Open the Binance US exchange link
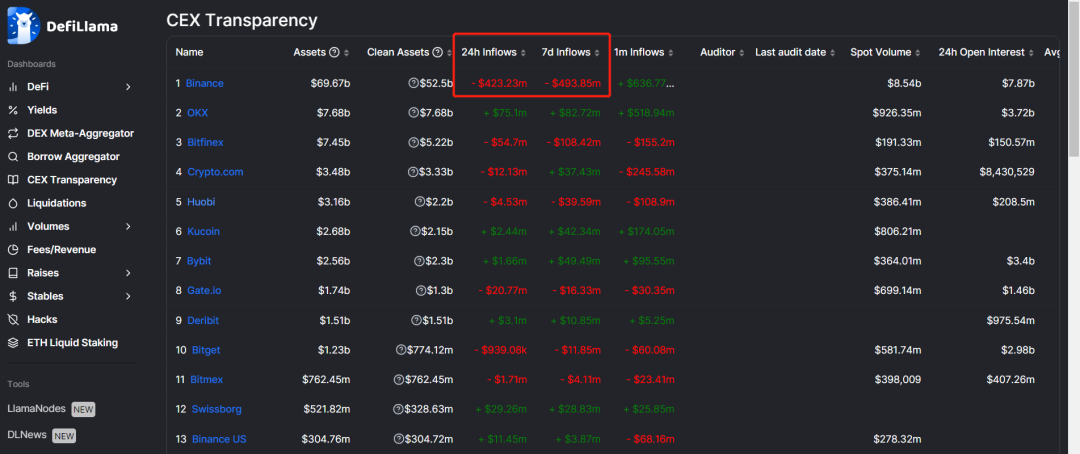This screenshot has height=454, width=1080. click(219, 439)
